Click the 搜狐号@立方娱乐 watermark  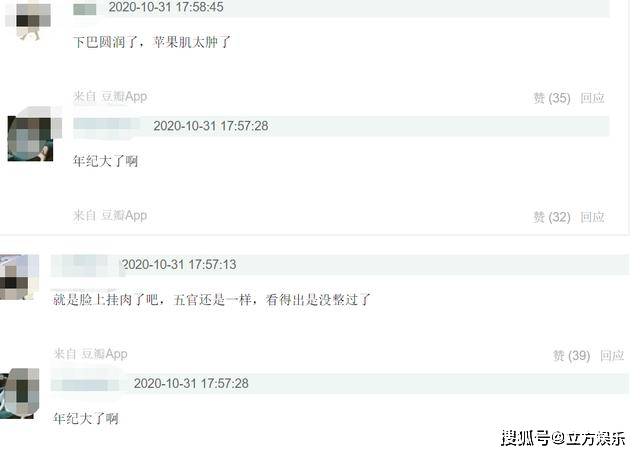point(564,438)
